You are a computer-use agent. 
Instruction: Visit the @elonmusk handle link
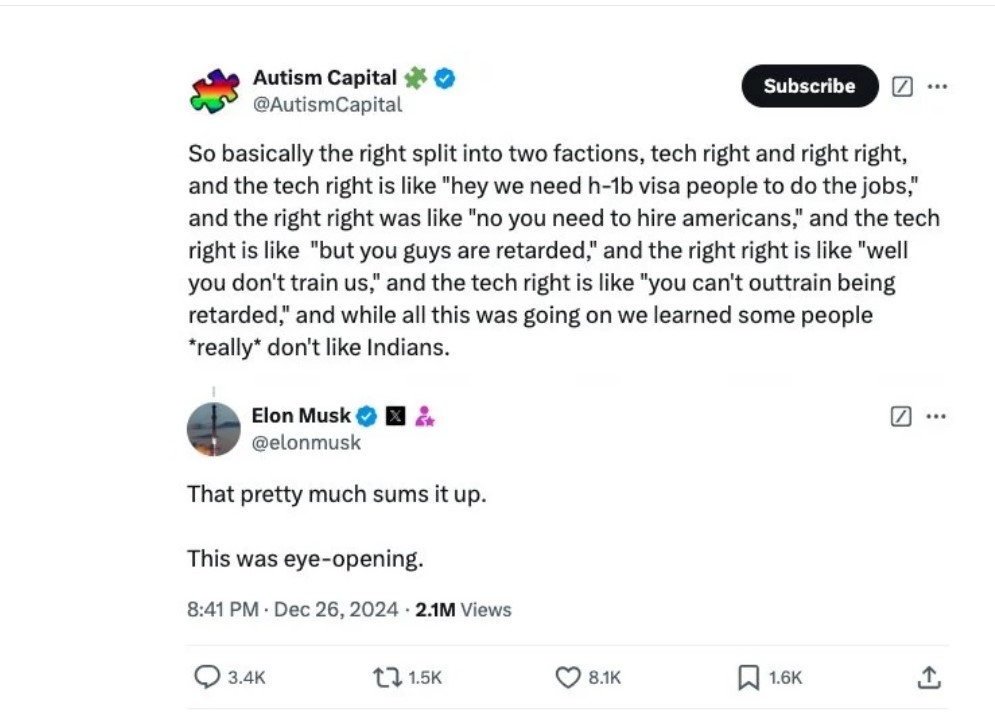[x=306, y=442]
